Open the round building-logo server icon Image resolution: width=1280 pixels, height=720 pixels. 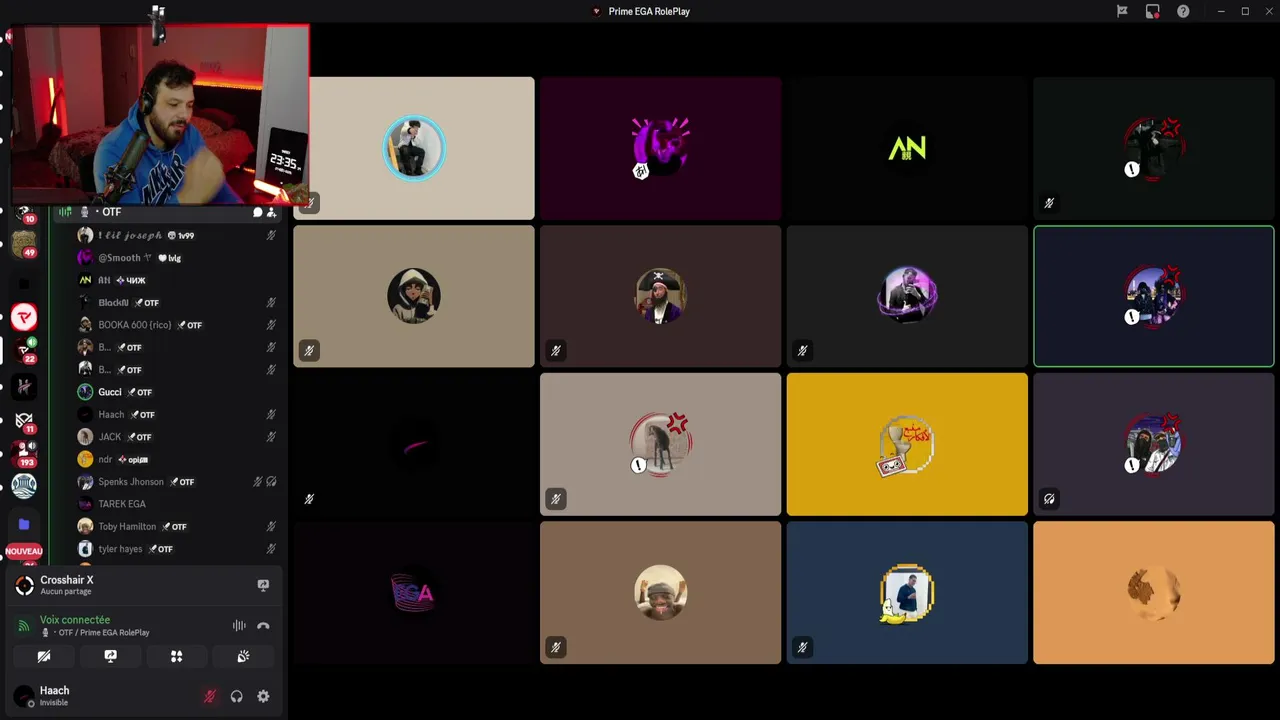pos(24,486)
